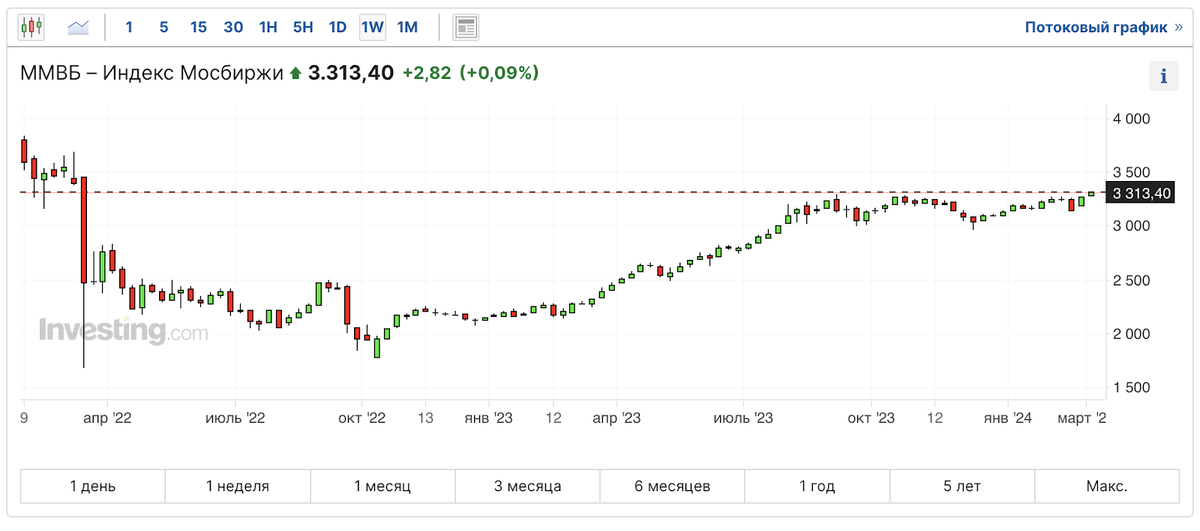Select the 1H interval

pyautogui.click(x=268, y=27)
